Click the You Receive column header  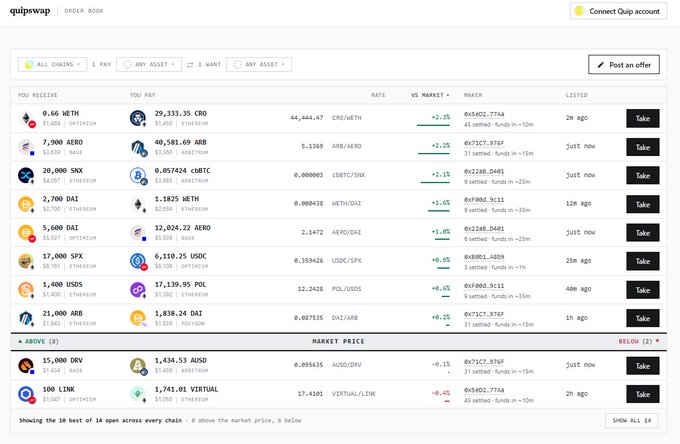38,95
